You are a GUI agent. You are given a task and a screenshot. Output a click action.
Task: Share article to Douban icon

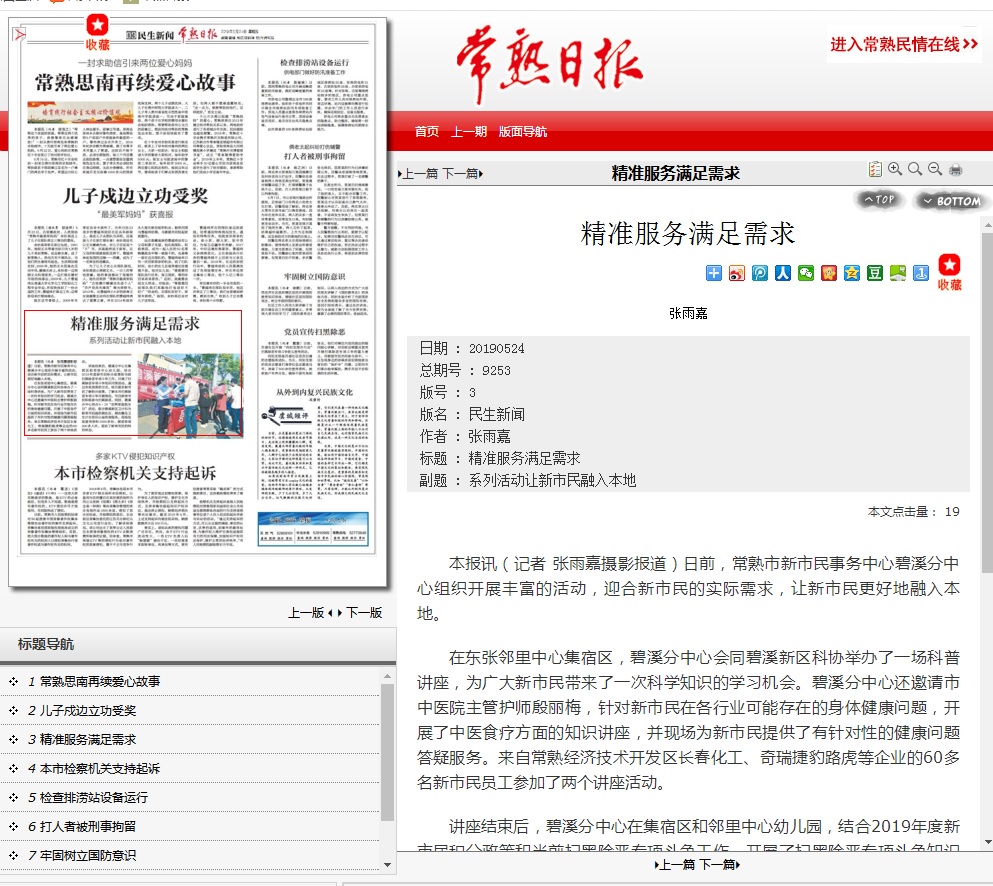coord(875,273)
